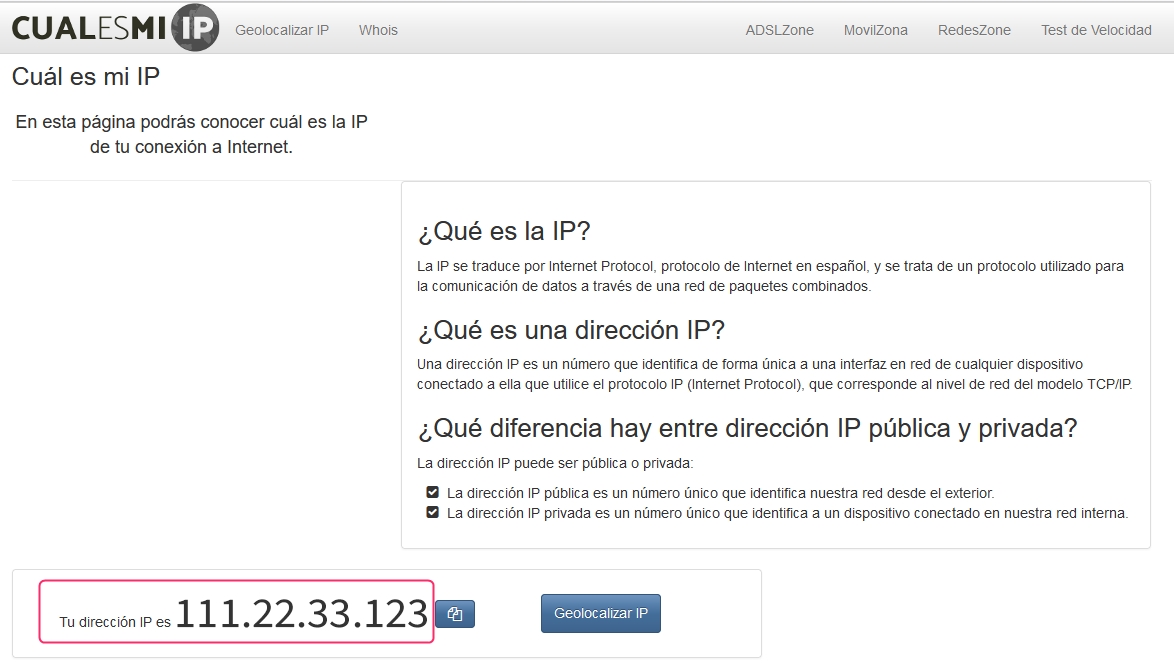The width and height of the screenshot is (1174, 670).
Task: Click 'La dirección IP puede ser pública o privada' text
Action: coord(554,463)
